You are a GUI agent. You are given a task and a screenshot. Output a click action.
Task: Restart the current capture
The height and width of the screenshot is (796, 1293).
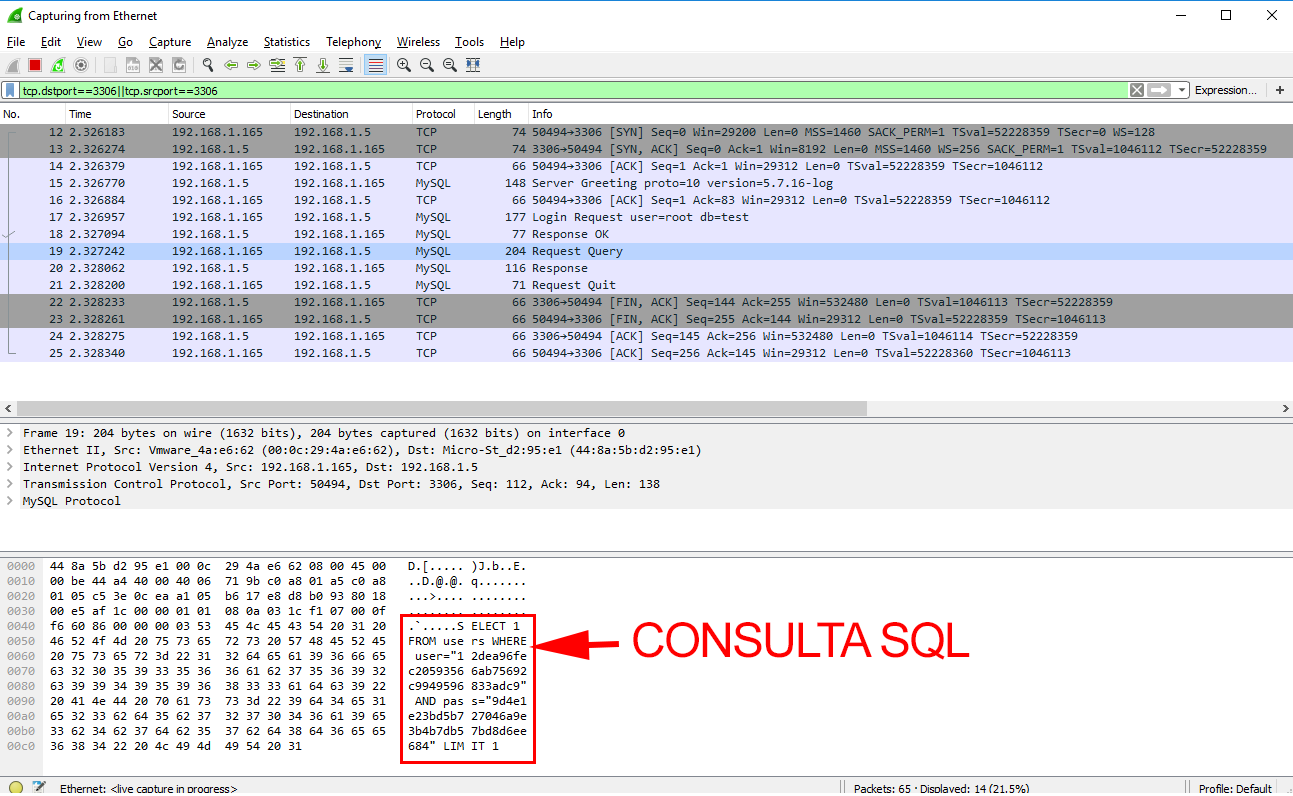(58, 65)
